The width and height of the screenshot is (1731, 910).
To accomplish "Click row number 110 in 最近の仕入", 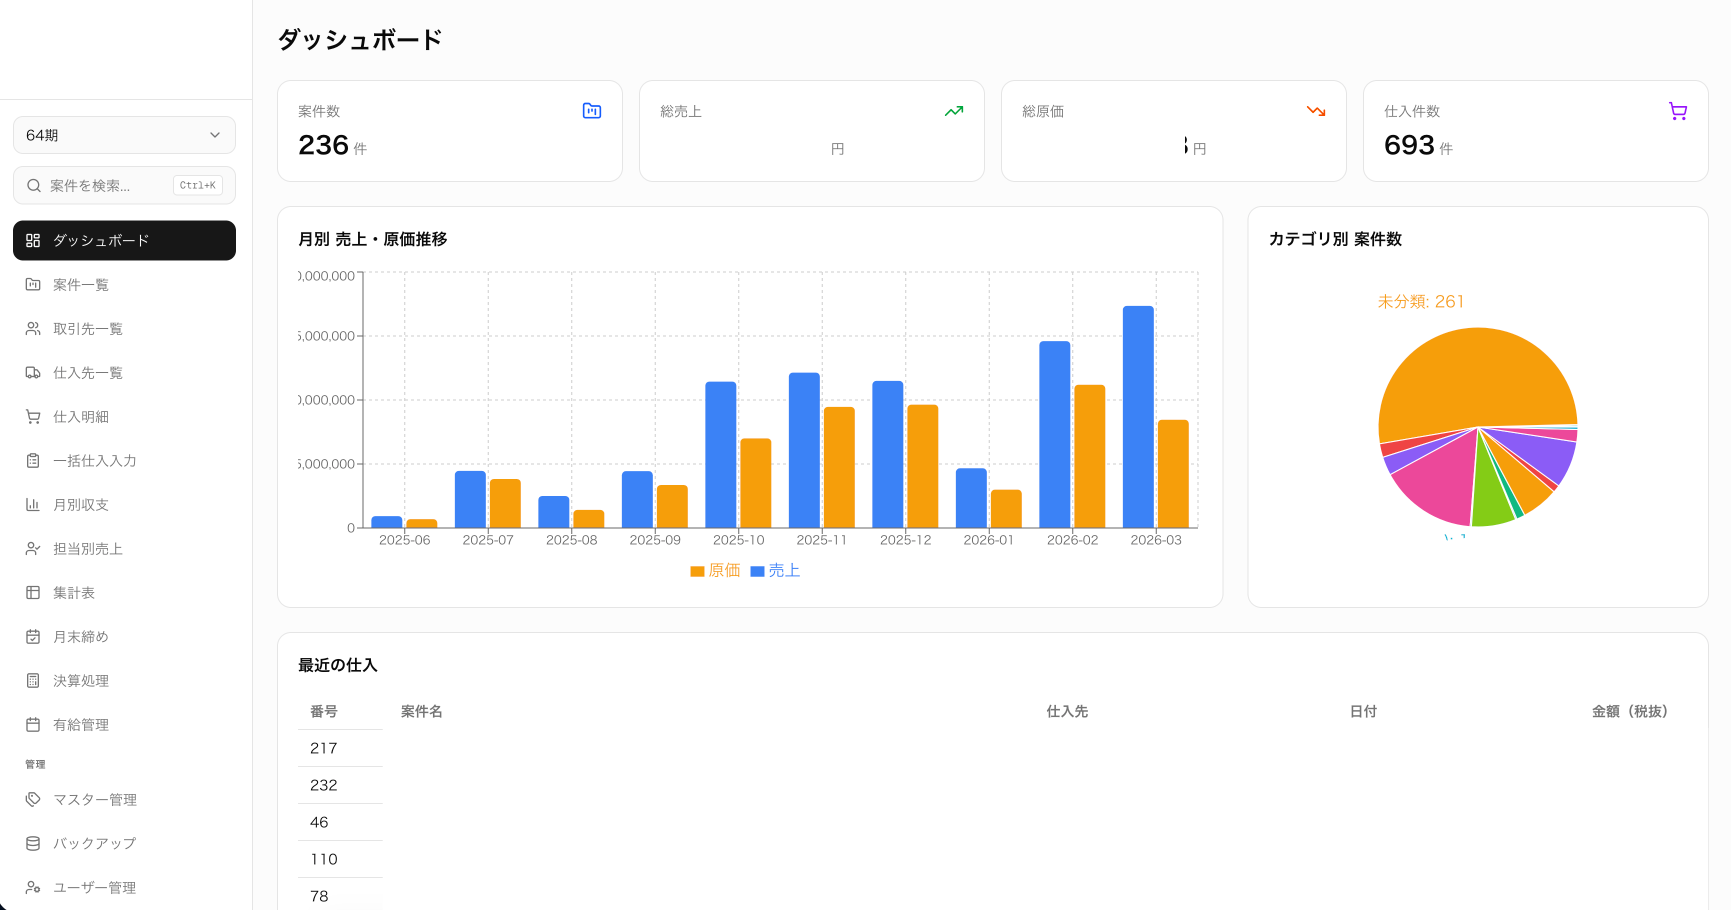I will point(324,859).
